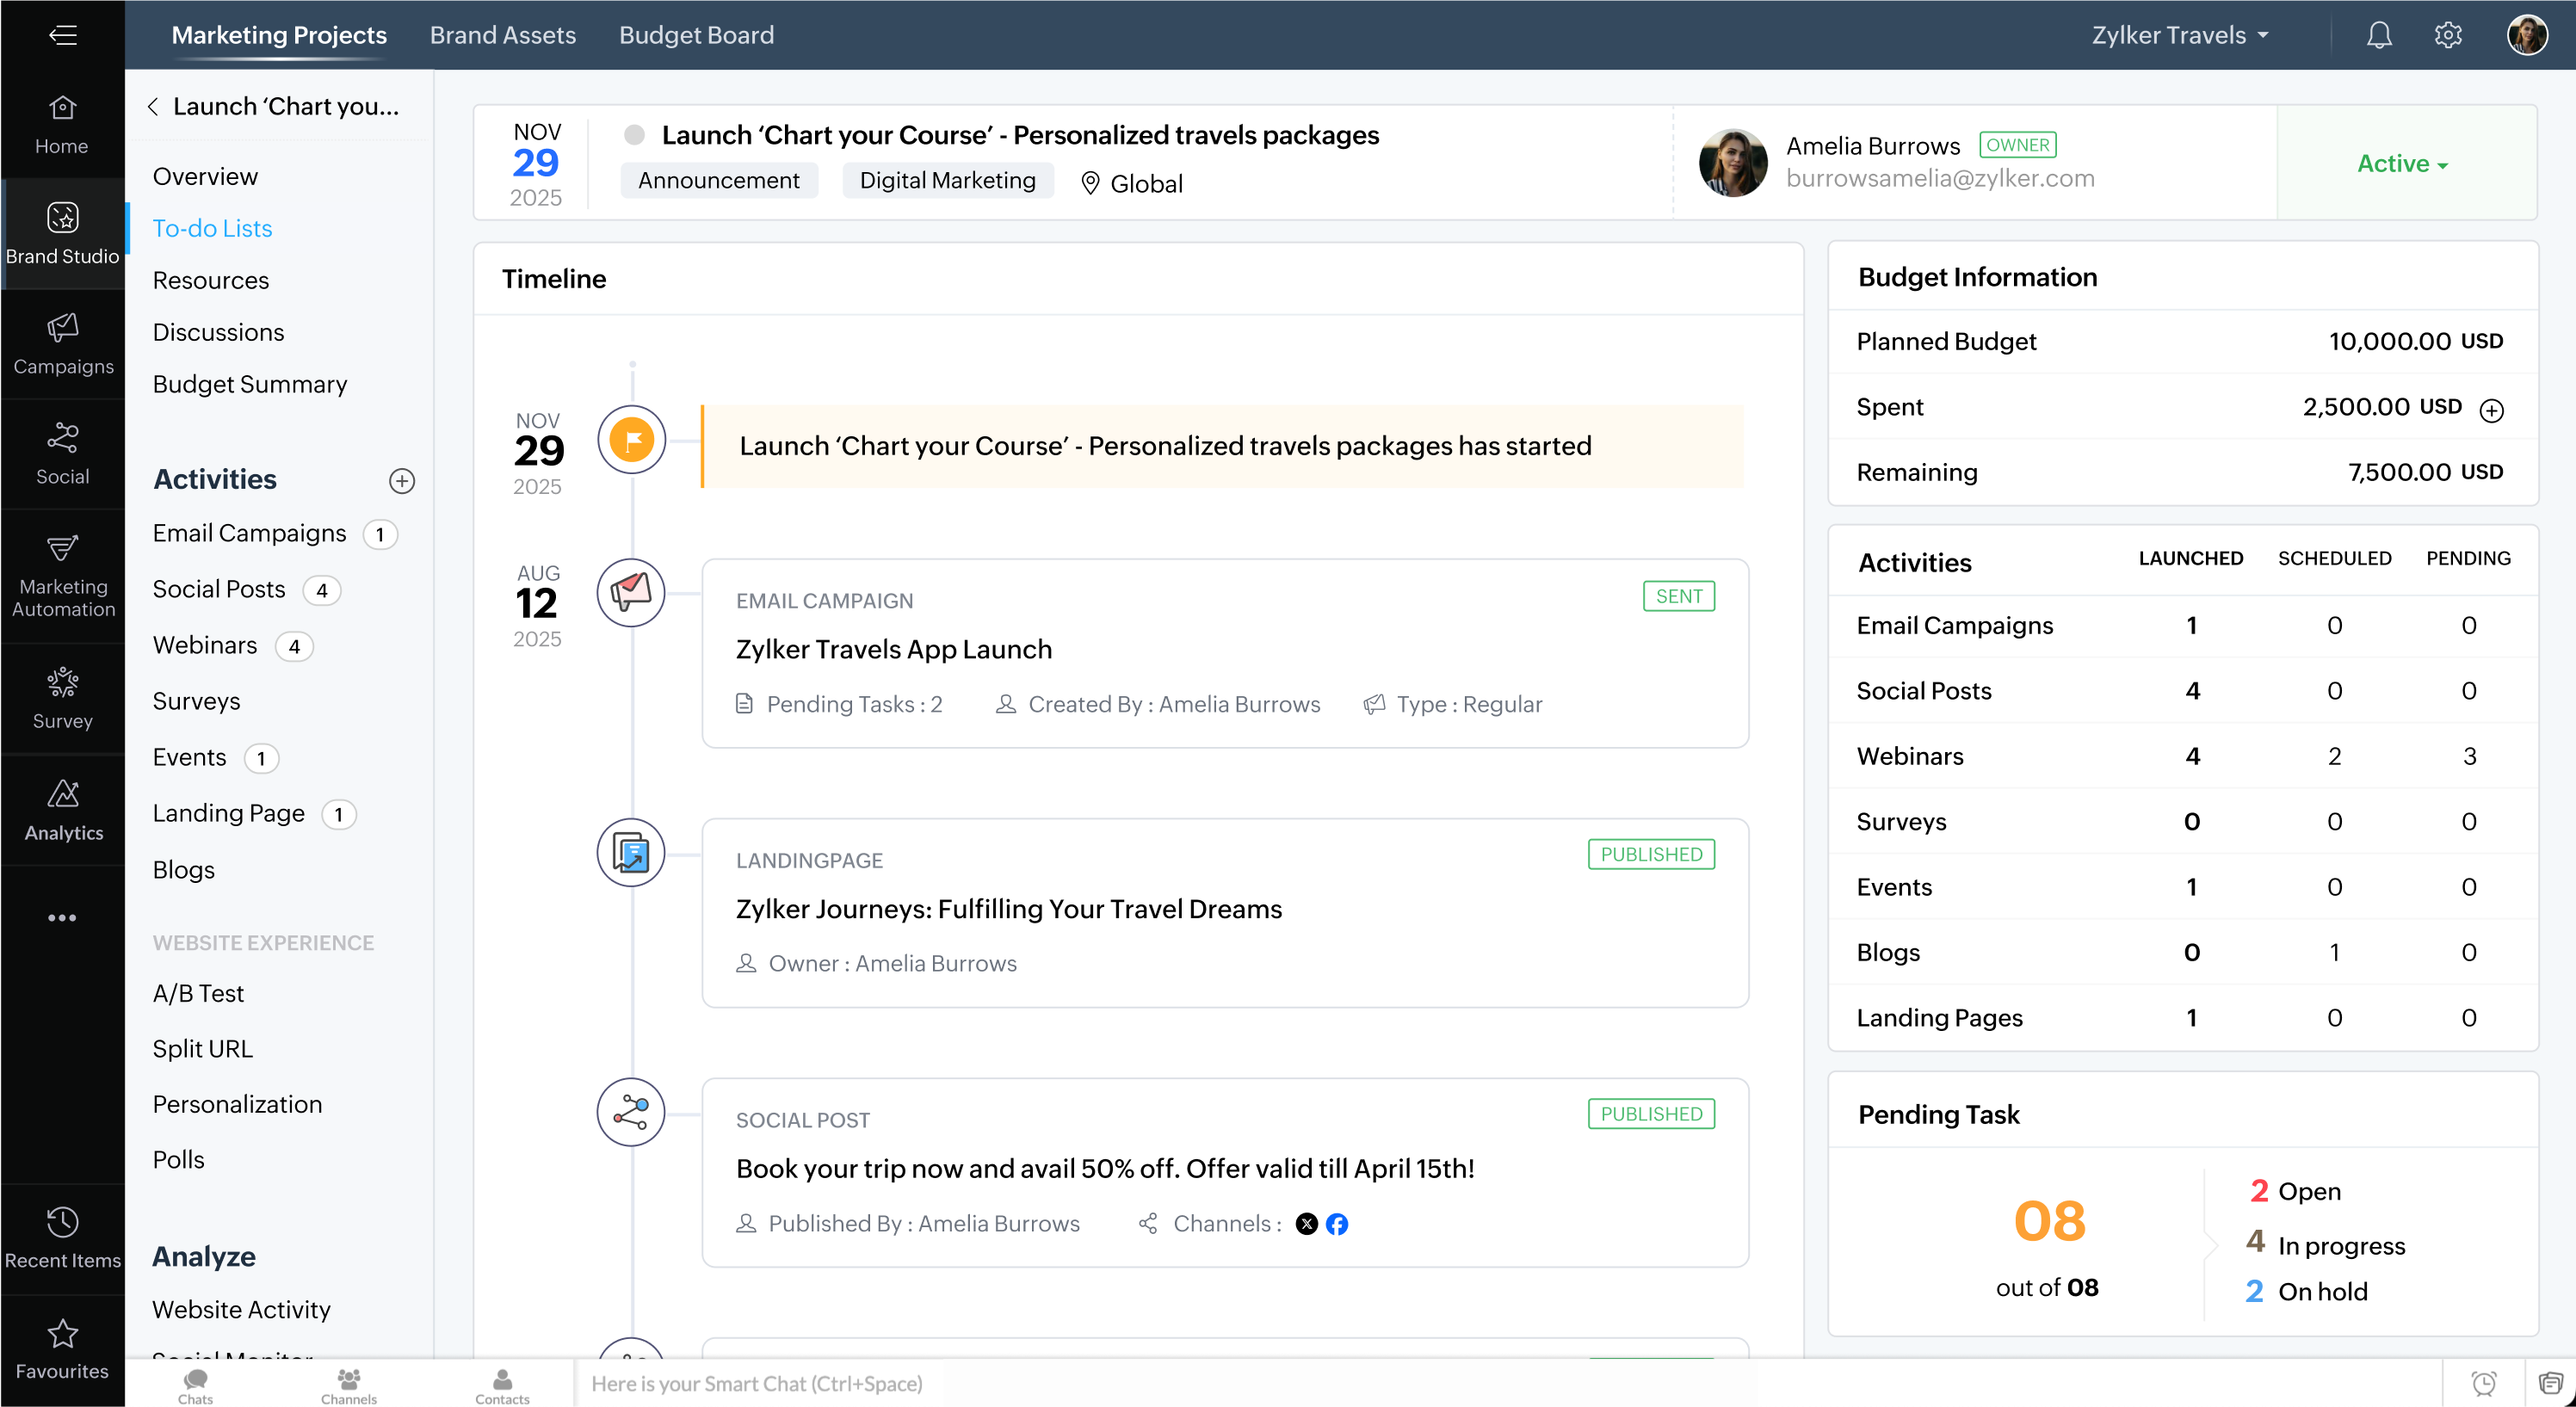
Task: Add a new activity with plus icon
Action: pyautogui.click(x=401, y=480)
